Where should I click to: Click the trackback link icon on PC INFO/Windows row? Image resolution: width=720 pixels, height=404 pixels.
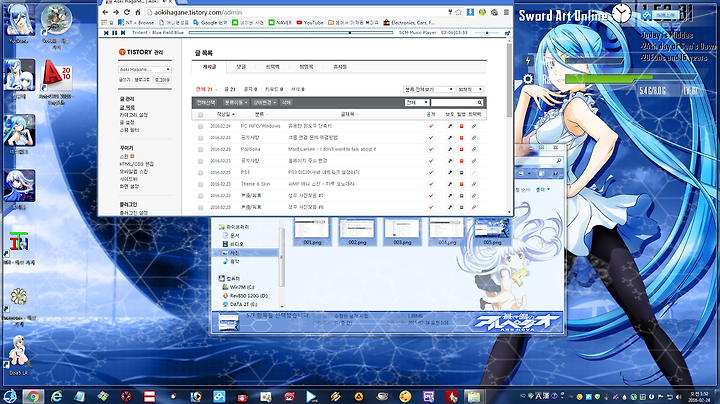pyautogui.click(x=474, y=126)
